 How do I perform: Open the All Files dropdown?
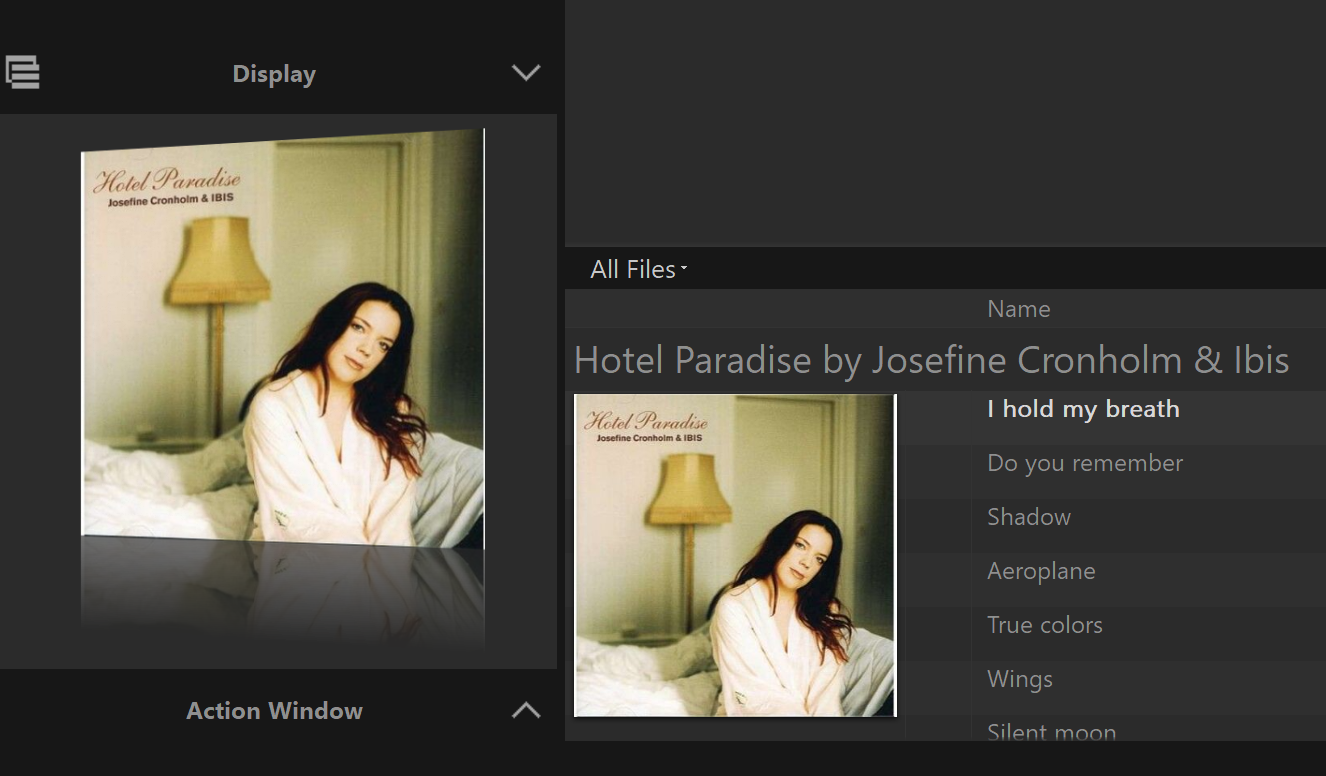[x=638, y=269]
